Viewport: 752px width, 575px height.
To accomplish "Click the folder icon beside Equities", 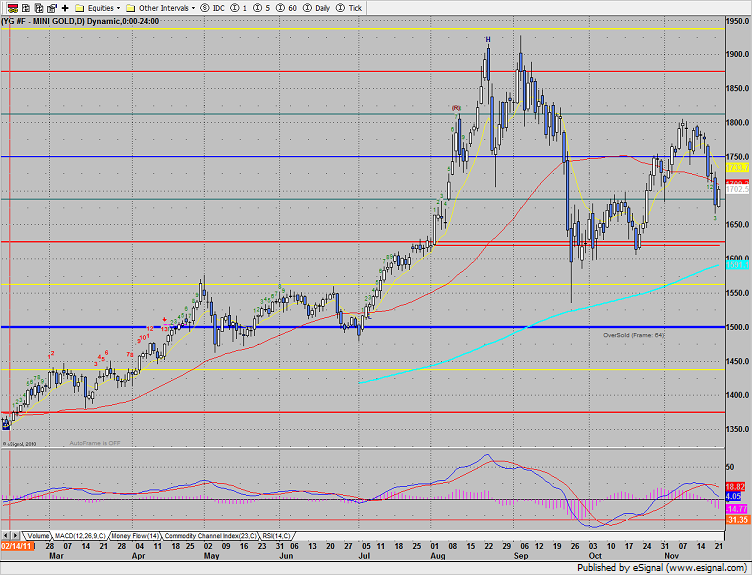I will click(80, 8).
